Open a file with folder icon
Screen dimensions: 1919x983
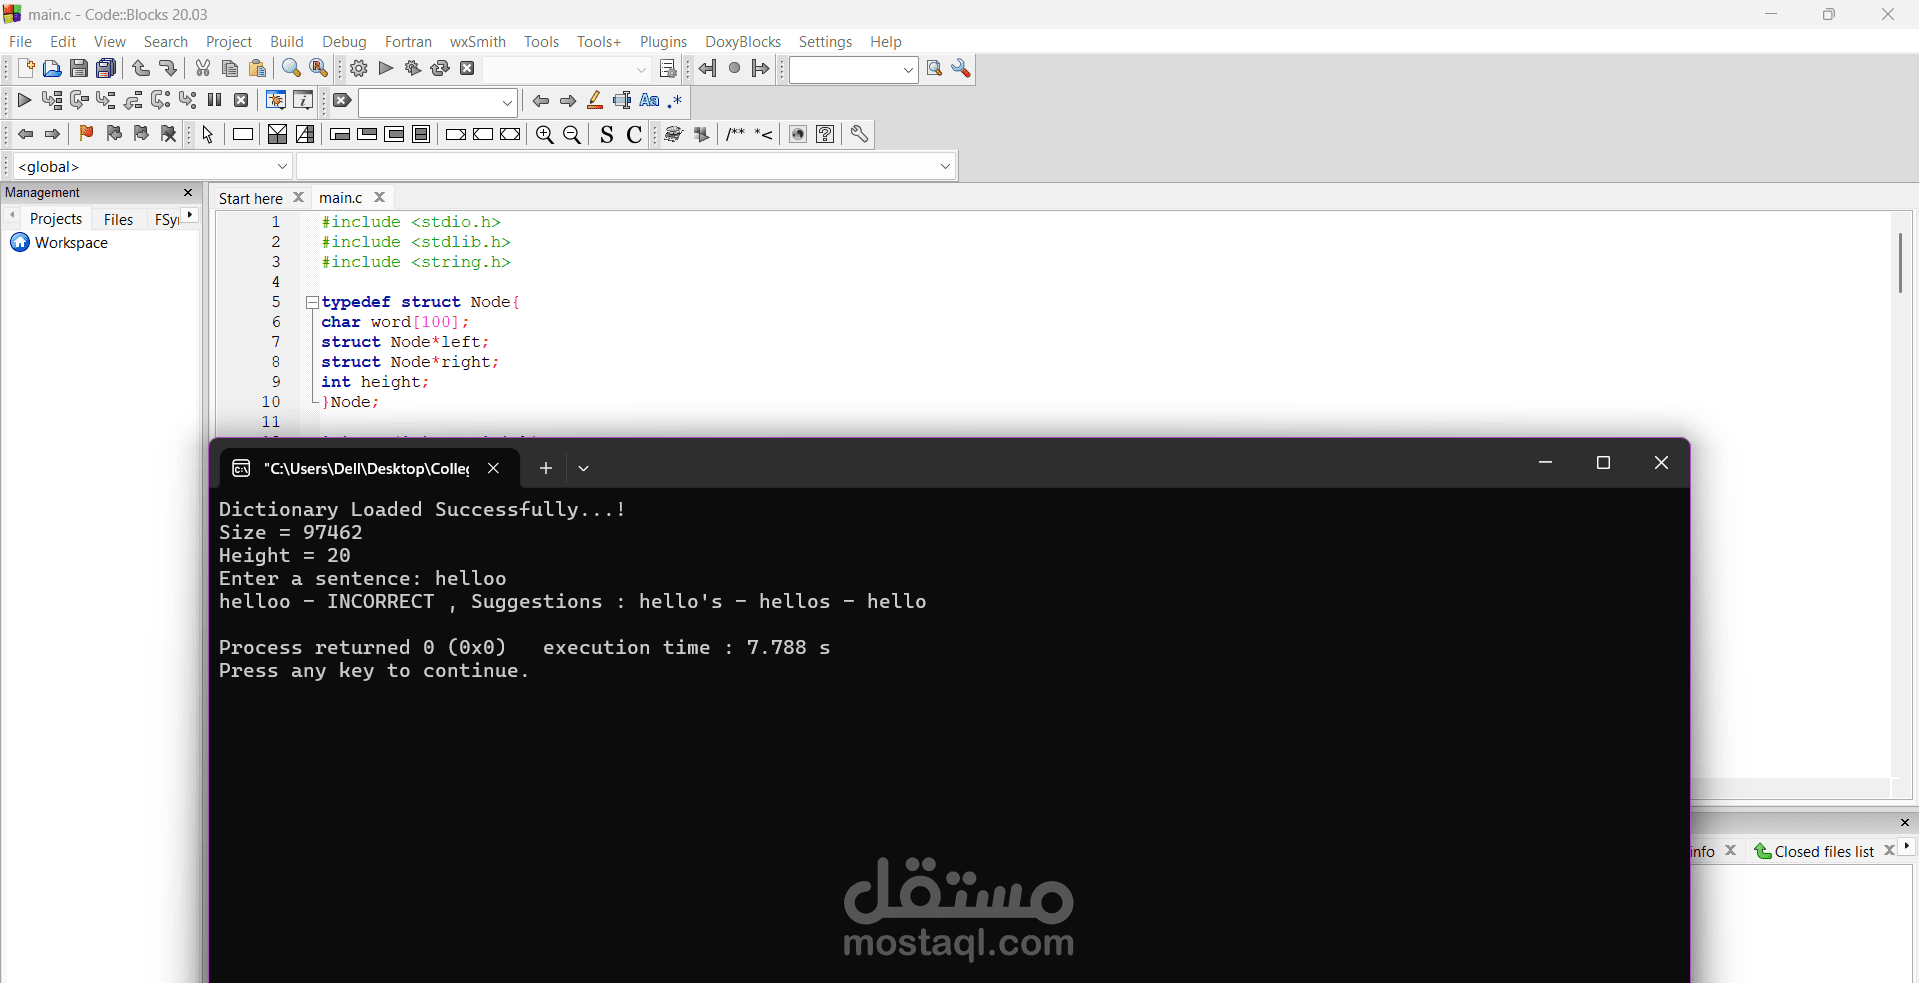point(52,69)
